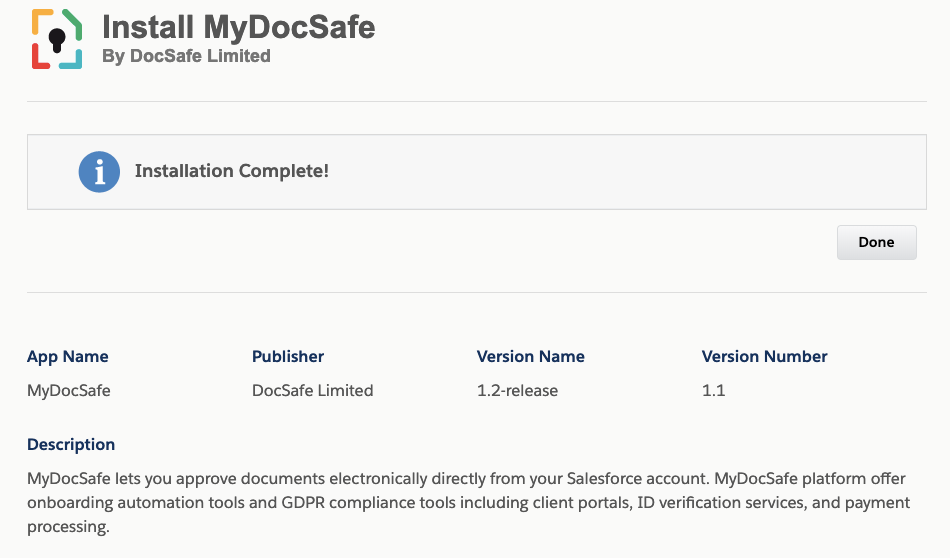Click the green corner of the logo
The image size is (950, 558).
(x=73, y=24)
